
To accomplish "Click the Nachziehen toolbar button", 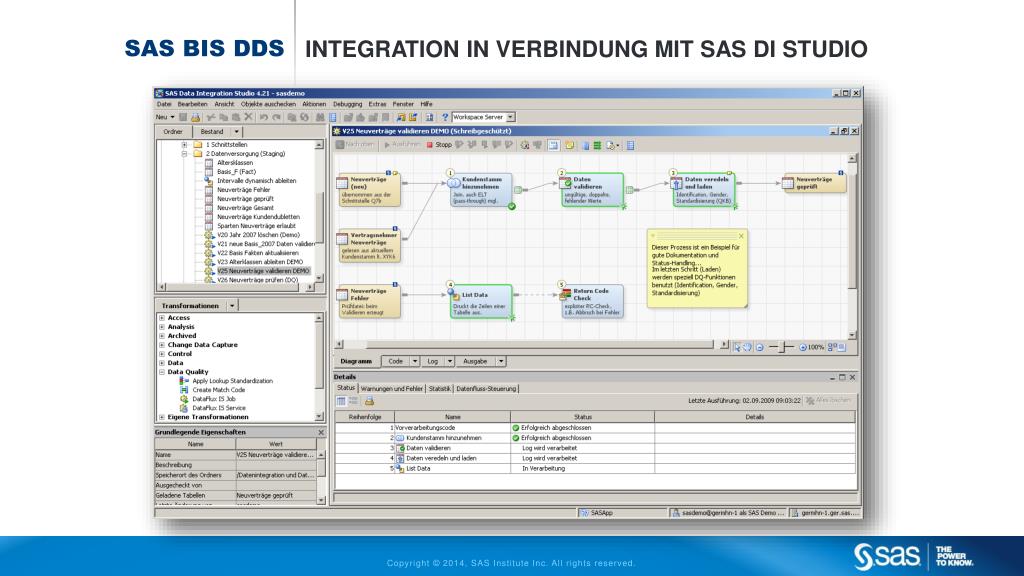I will click(355, 145).
